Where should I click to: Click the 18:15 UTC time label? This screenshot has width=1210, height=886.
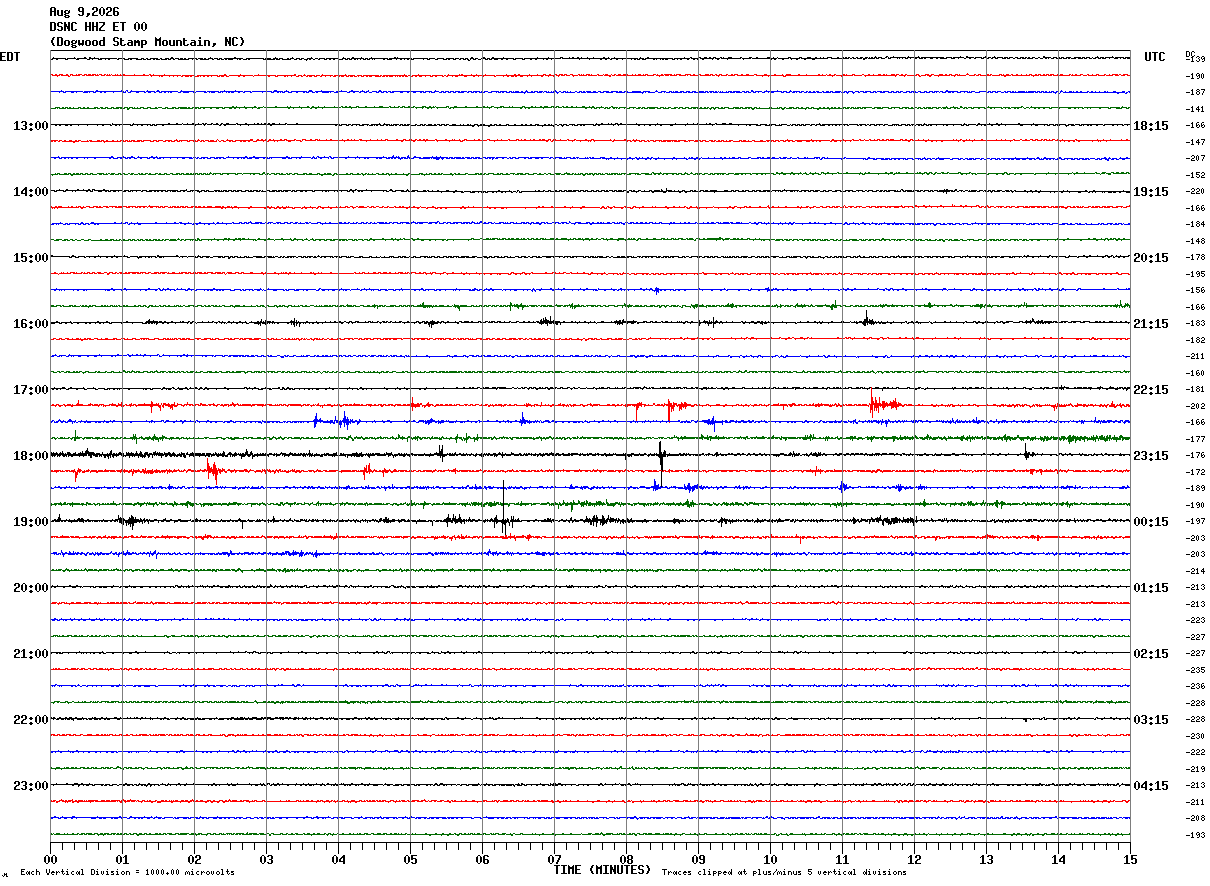coord(1151,126)
